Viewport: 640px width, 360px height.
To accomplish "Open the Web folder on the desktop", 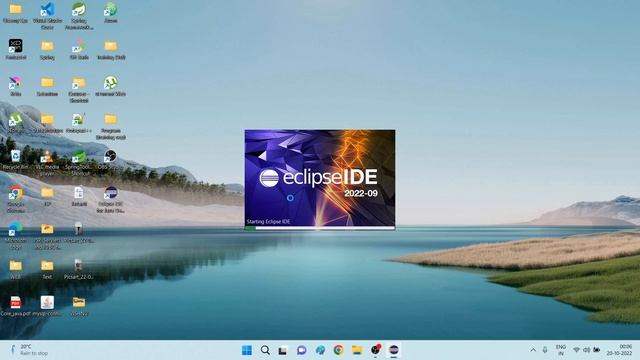I will [x=16, y=269].
